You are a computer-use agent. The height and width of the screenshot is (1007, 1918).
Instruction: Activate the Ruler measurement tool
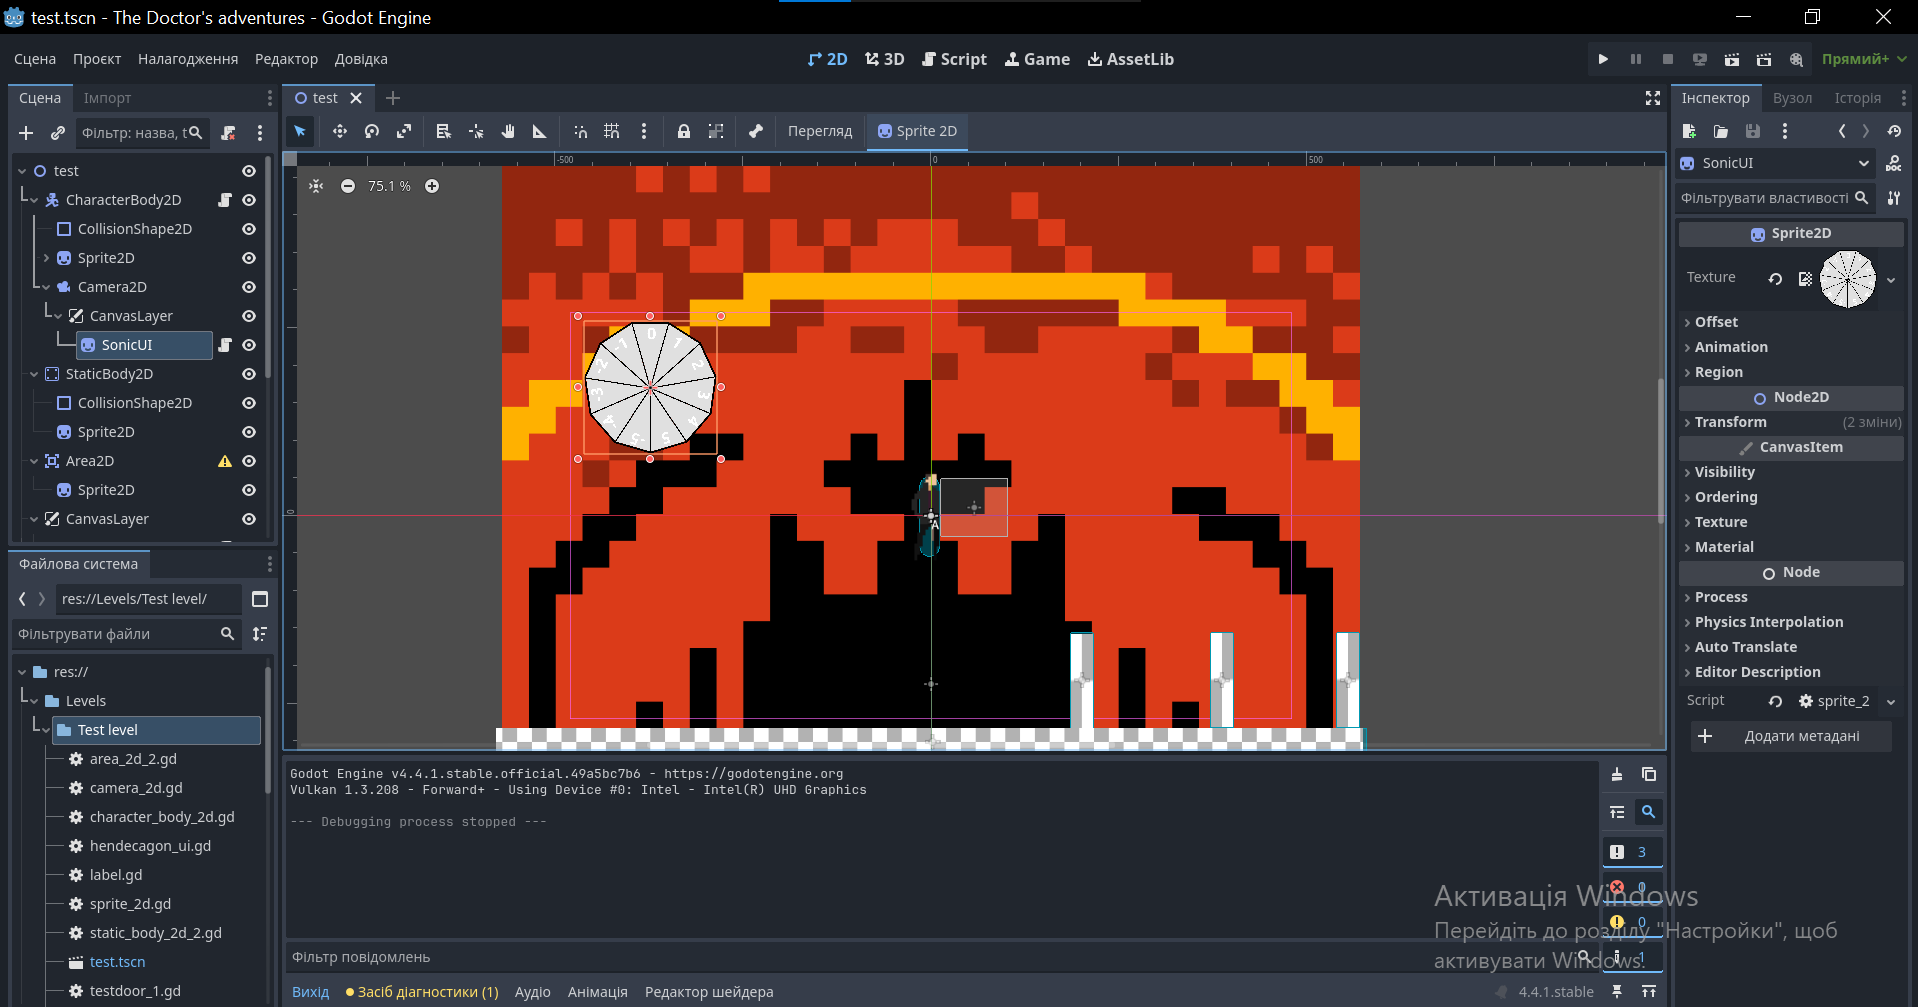[540, 131]
